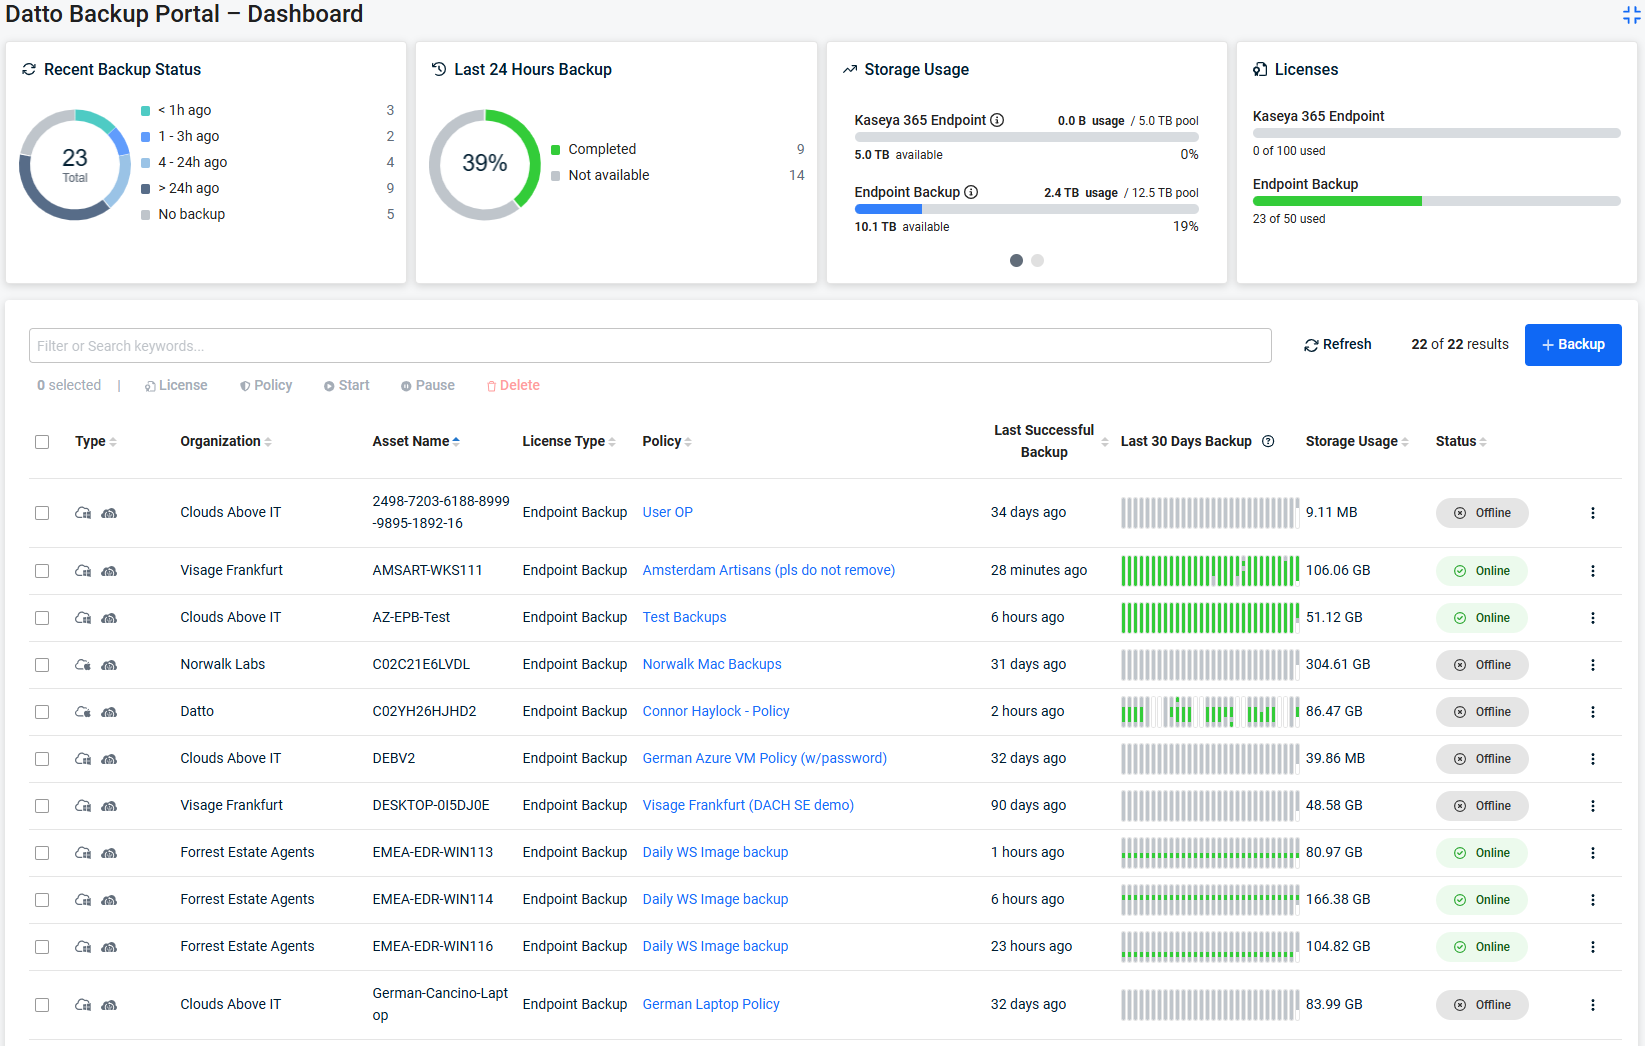The height and width of the screenshot is (1046, 1645).
Task: Click the Pause bulk action
Action: point(428,385)
